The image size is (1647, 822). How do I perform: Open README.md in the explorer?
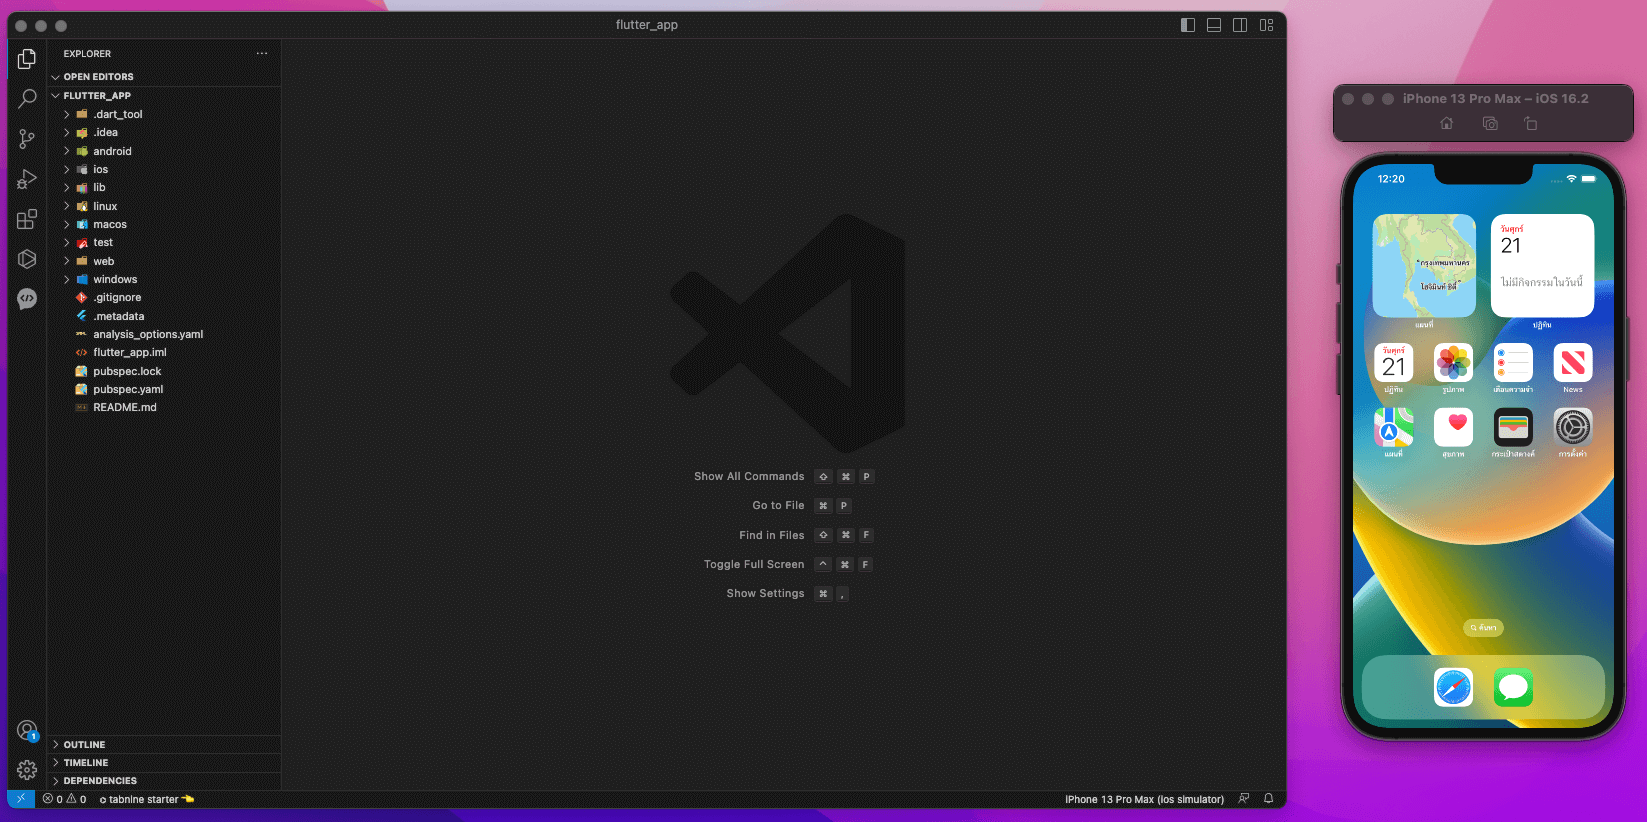(125, 408)
